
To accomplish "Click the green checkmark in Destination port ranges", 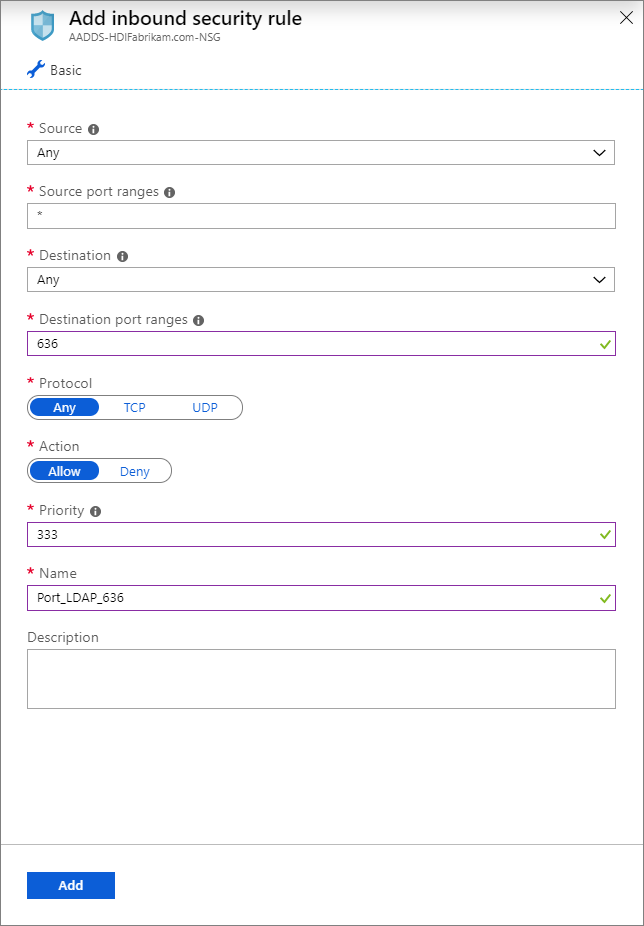I will click(605, 343).
